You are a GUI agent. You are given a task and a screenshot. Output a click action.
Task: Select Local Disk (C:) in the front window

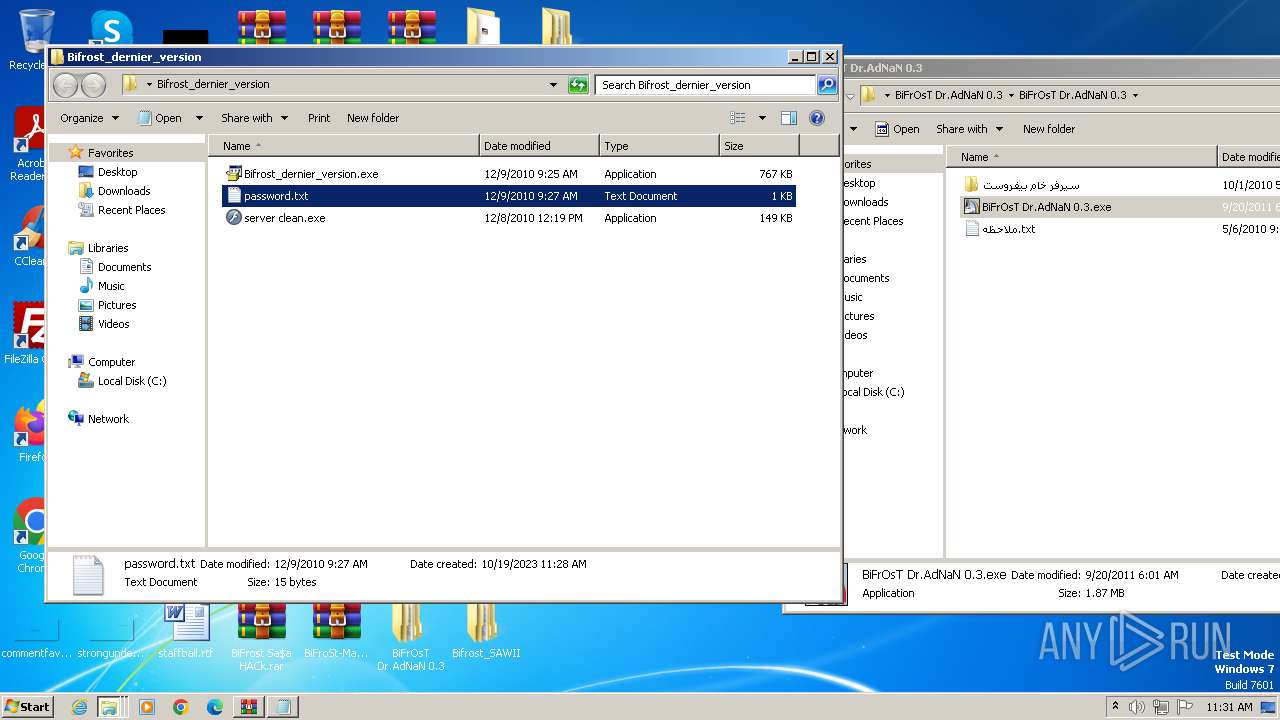131,381
